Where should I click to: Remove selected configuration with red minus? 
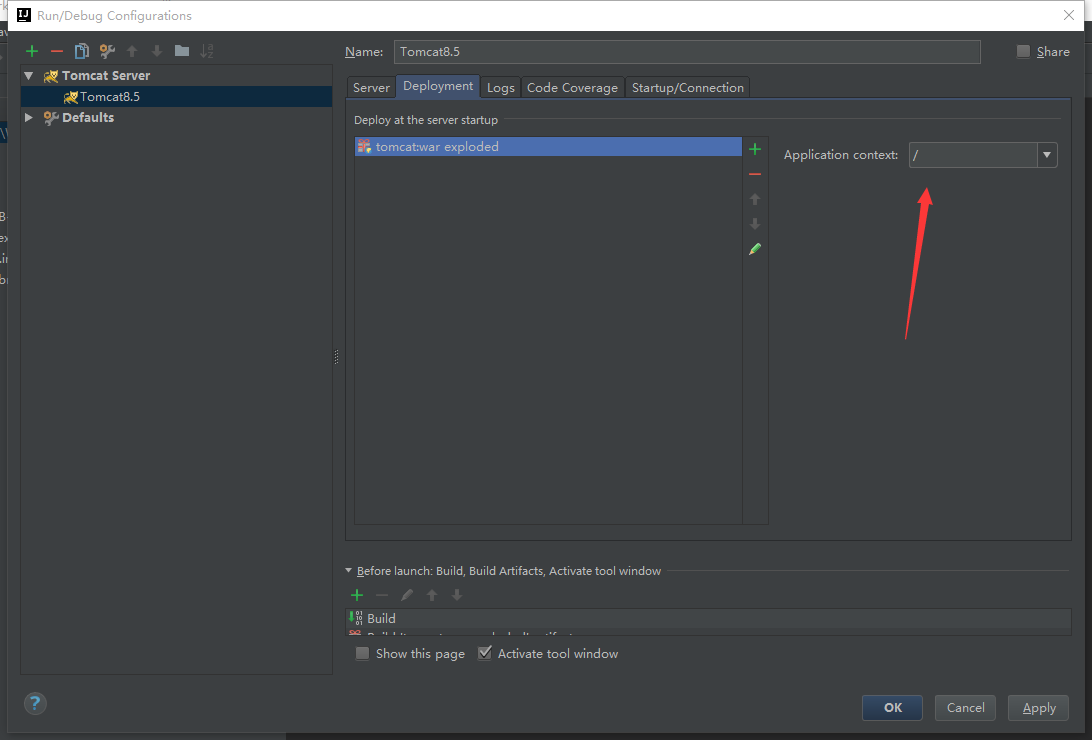[x=57, y=51]
